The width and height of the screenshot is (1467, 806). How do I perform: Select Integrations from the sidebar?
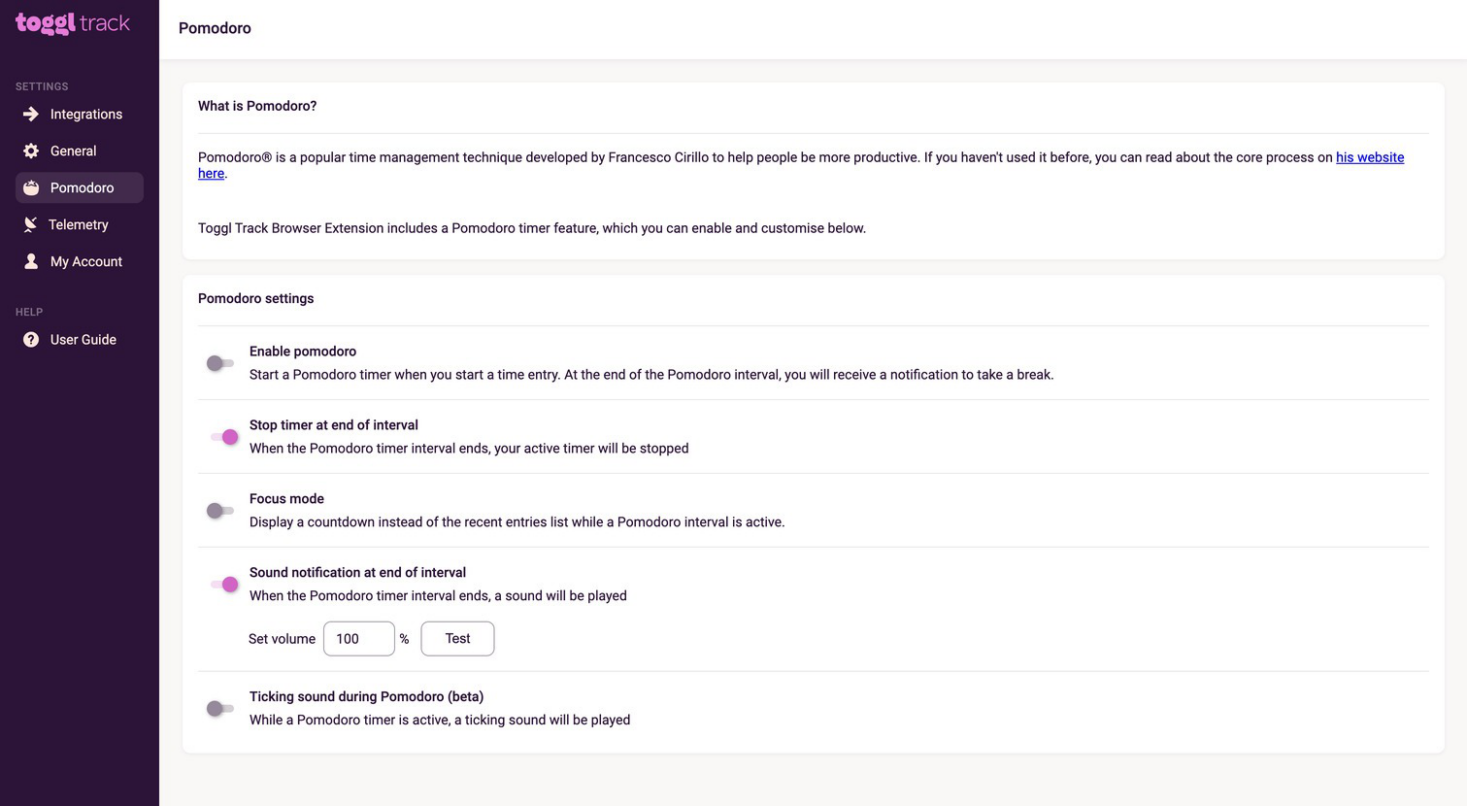pos(86,113)
